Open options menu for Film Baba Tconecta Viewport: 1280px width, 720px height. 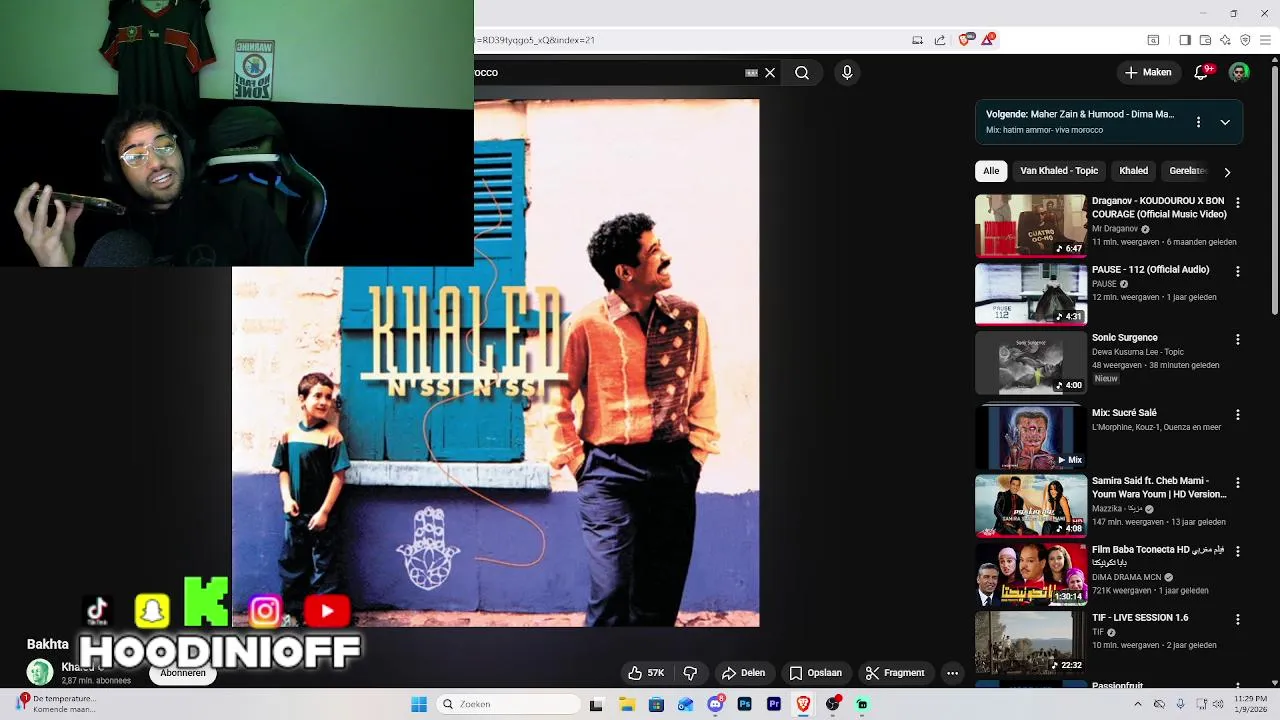pyautogui.click(x=1238, y=551)
